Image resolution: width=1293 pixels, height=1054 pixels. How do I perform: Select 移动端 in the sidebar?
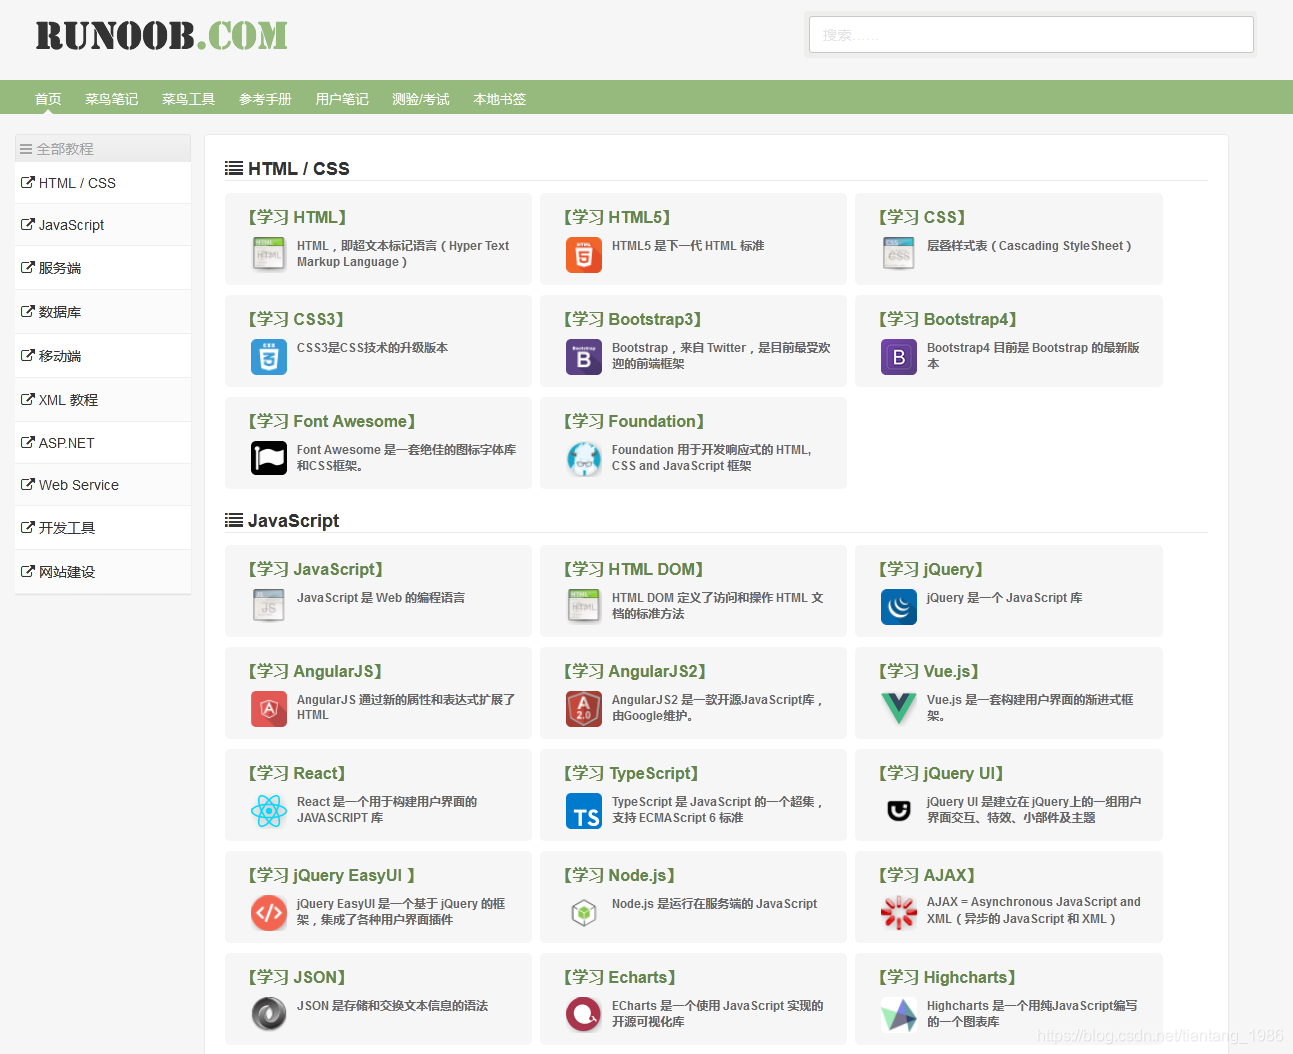103,356
